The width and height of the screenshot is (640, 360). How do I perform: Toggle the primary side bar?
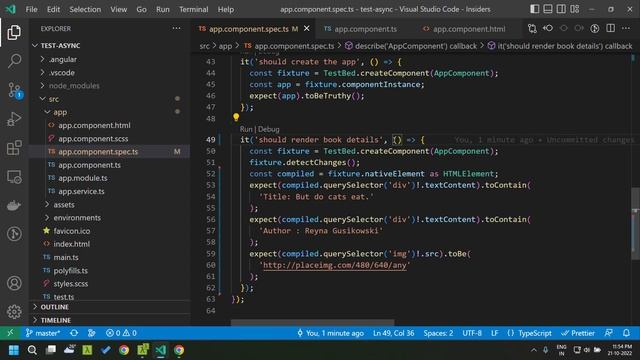[x=534, y=9]
